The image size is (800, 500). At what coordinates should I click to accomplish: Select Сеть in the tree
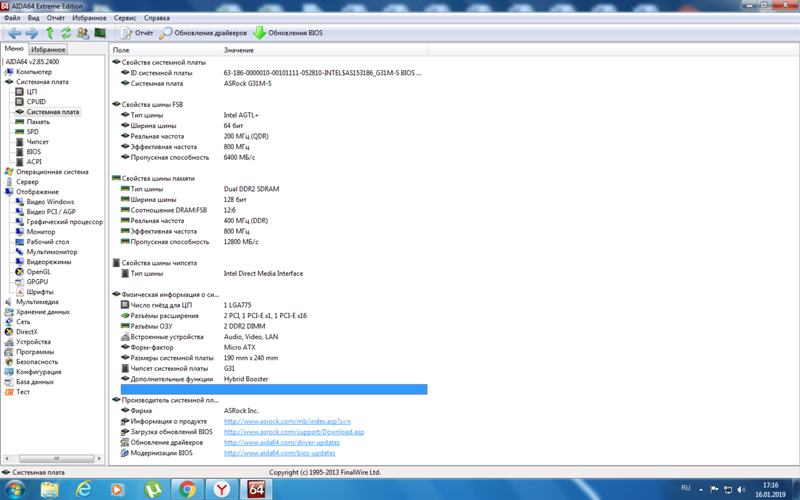pyautogui.click(x=23, y=322)
